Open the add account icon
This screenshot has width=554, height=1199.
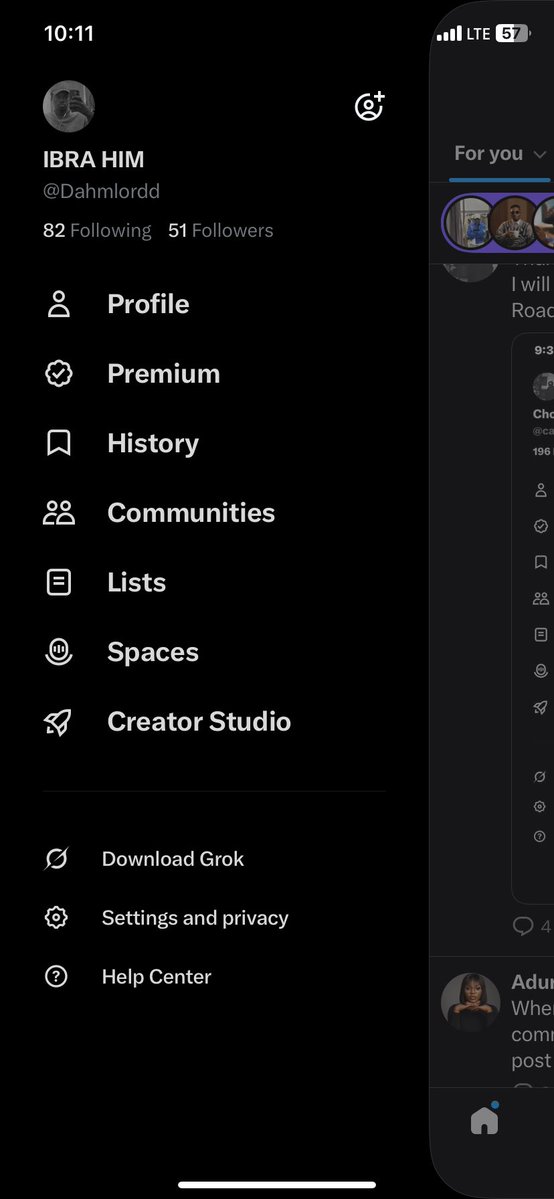(370, 106)
